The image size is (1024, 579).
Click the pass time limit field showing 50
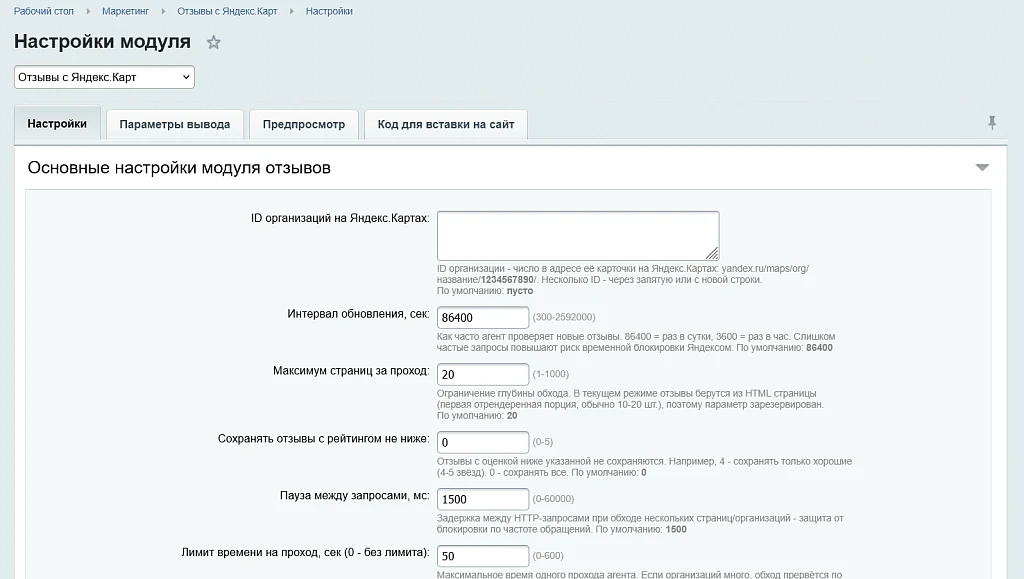[x=483, y=556]
